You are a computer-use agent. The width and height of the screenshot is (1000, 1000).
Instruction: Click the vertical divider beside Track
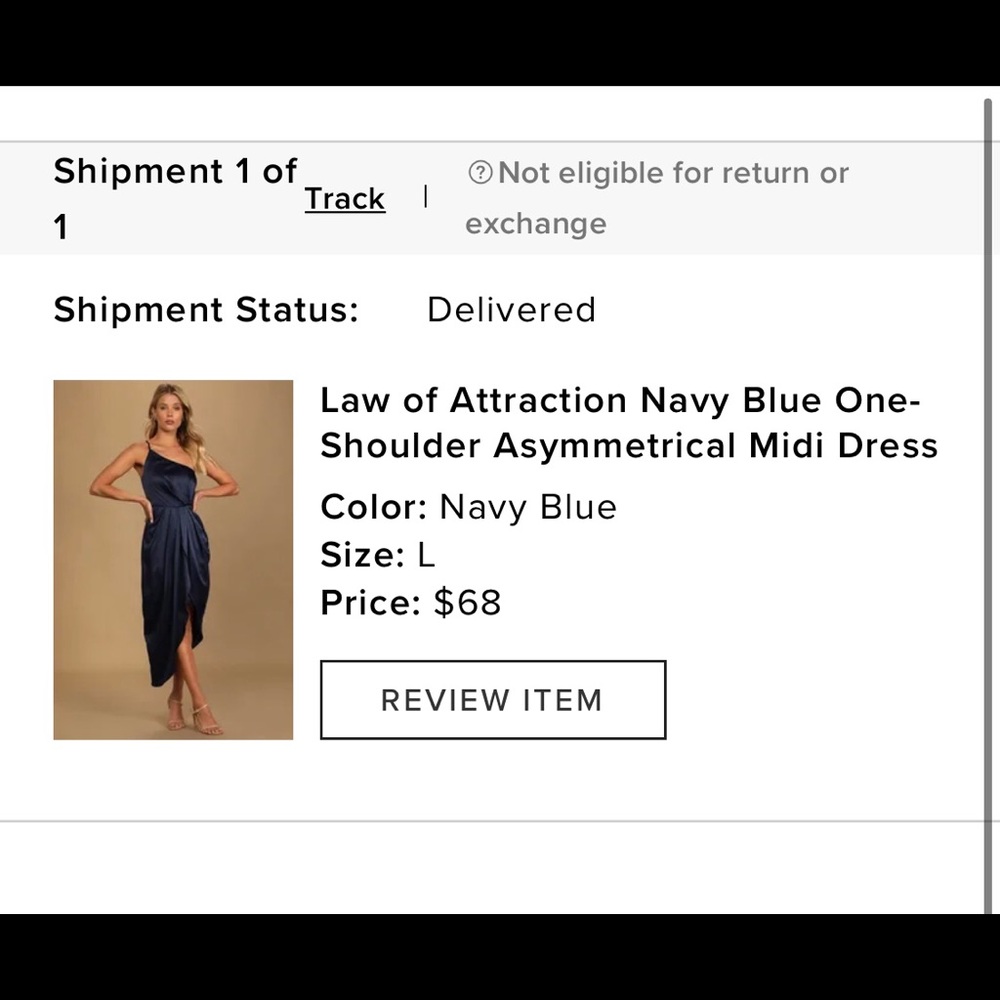tap(426, 196)
